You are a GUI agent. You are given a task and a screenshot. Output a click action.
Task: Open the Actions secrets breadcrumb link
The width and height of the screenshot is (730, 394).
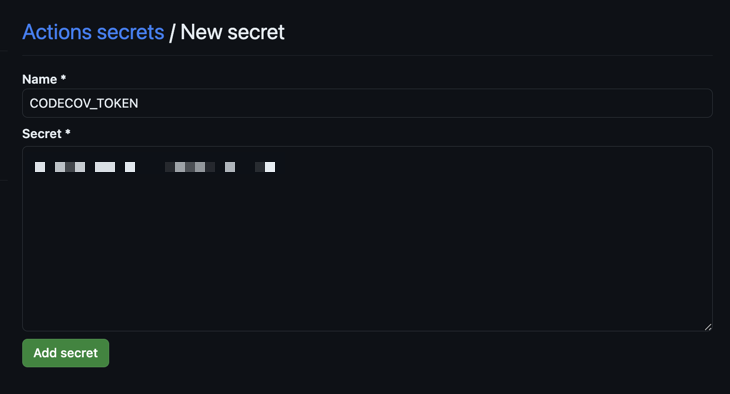tap(93, 32)
